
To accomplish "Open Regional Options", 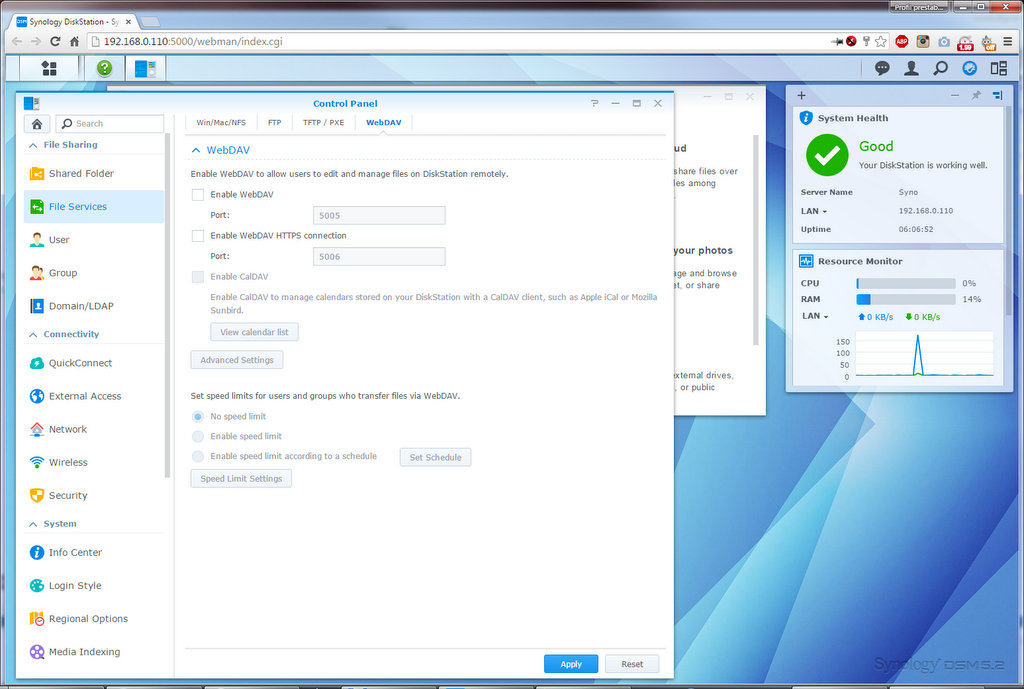I will tap(94, 618).
